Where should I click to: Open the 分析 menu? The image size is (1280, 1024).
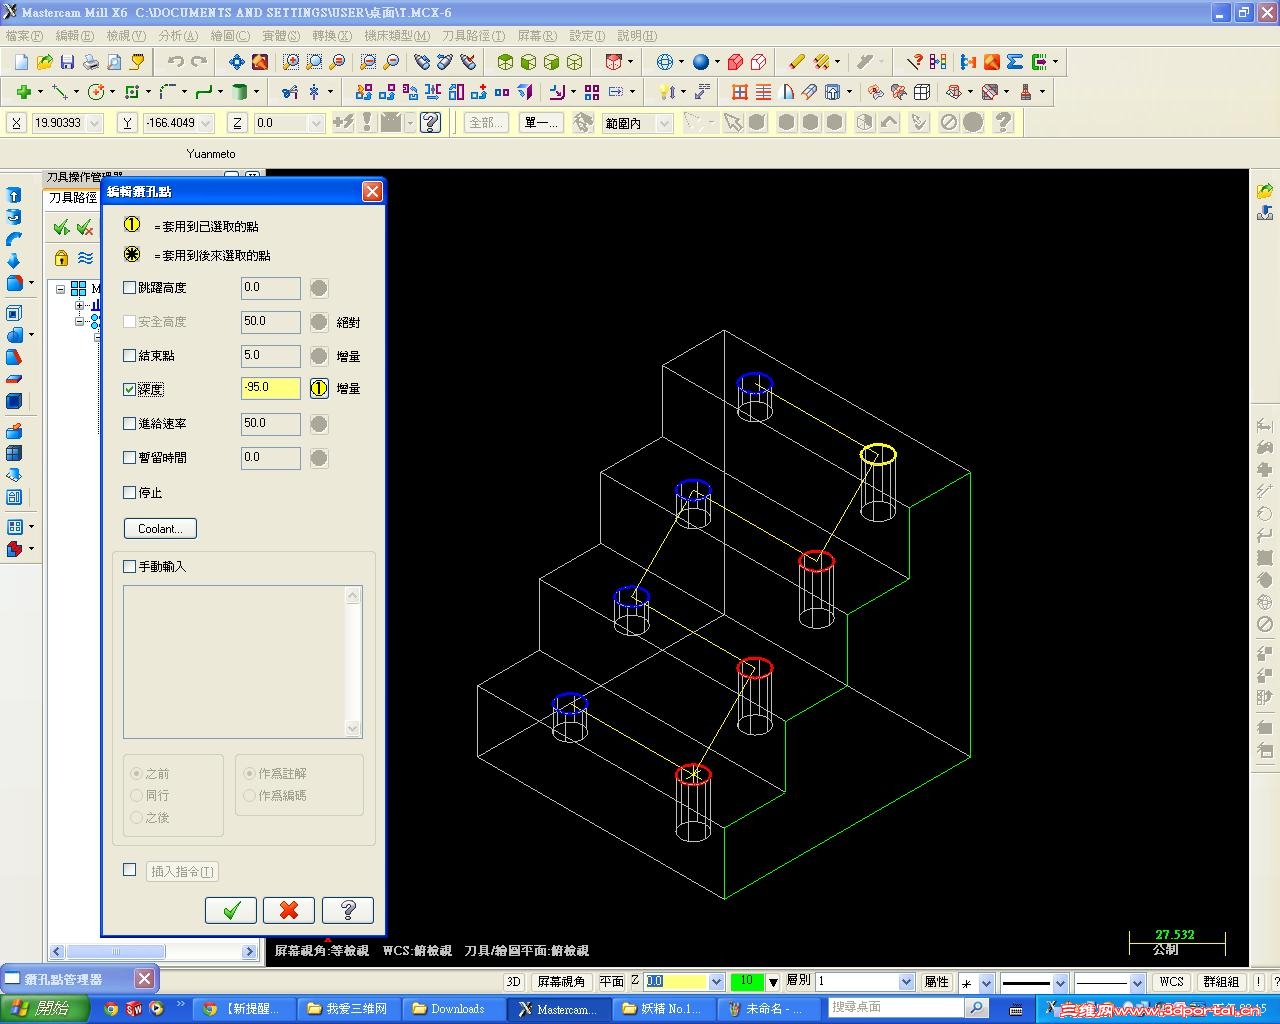[178, 36]
